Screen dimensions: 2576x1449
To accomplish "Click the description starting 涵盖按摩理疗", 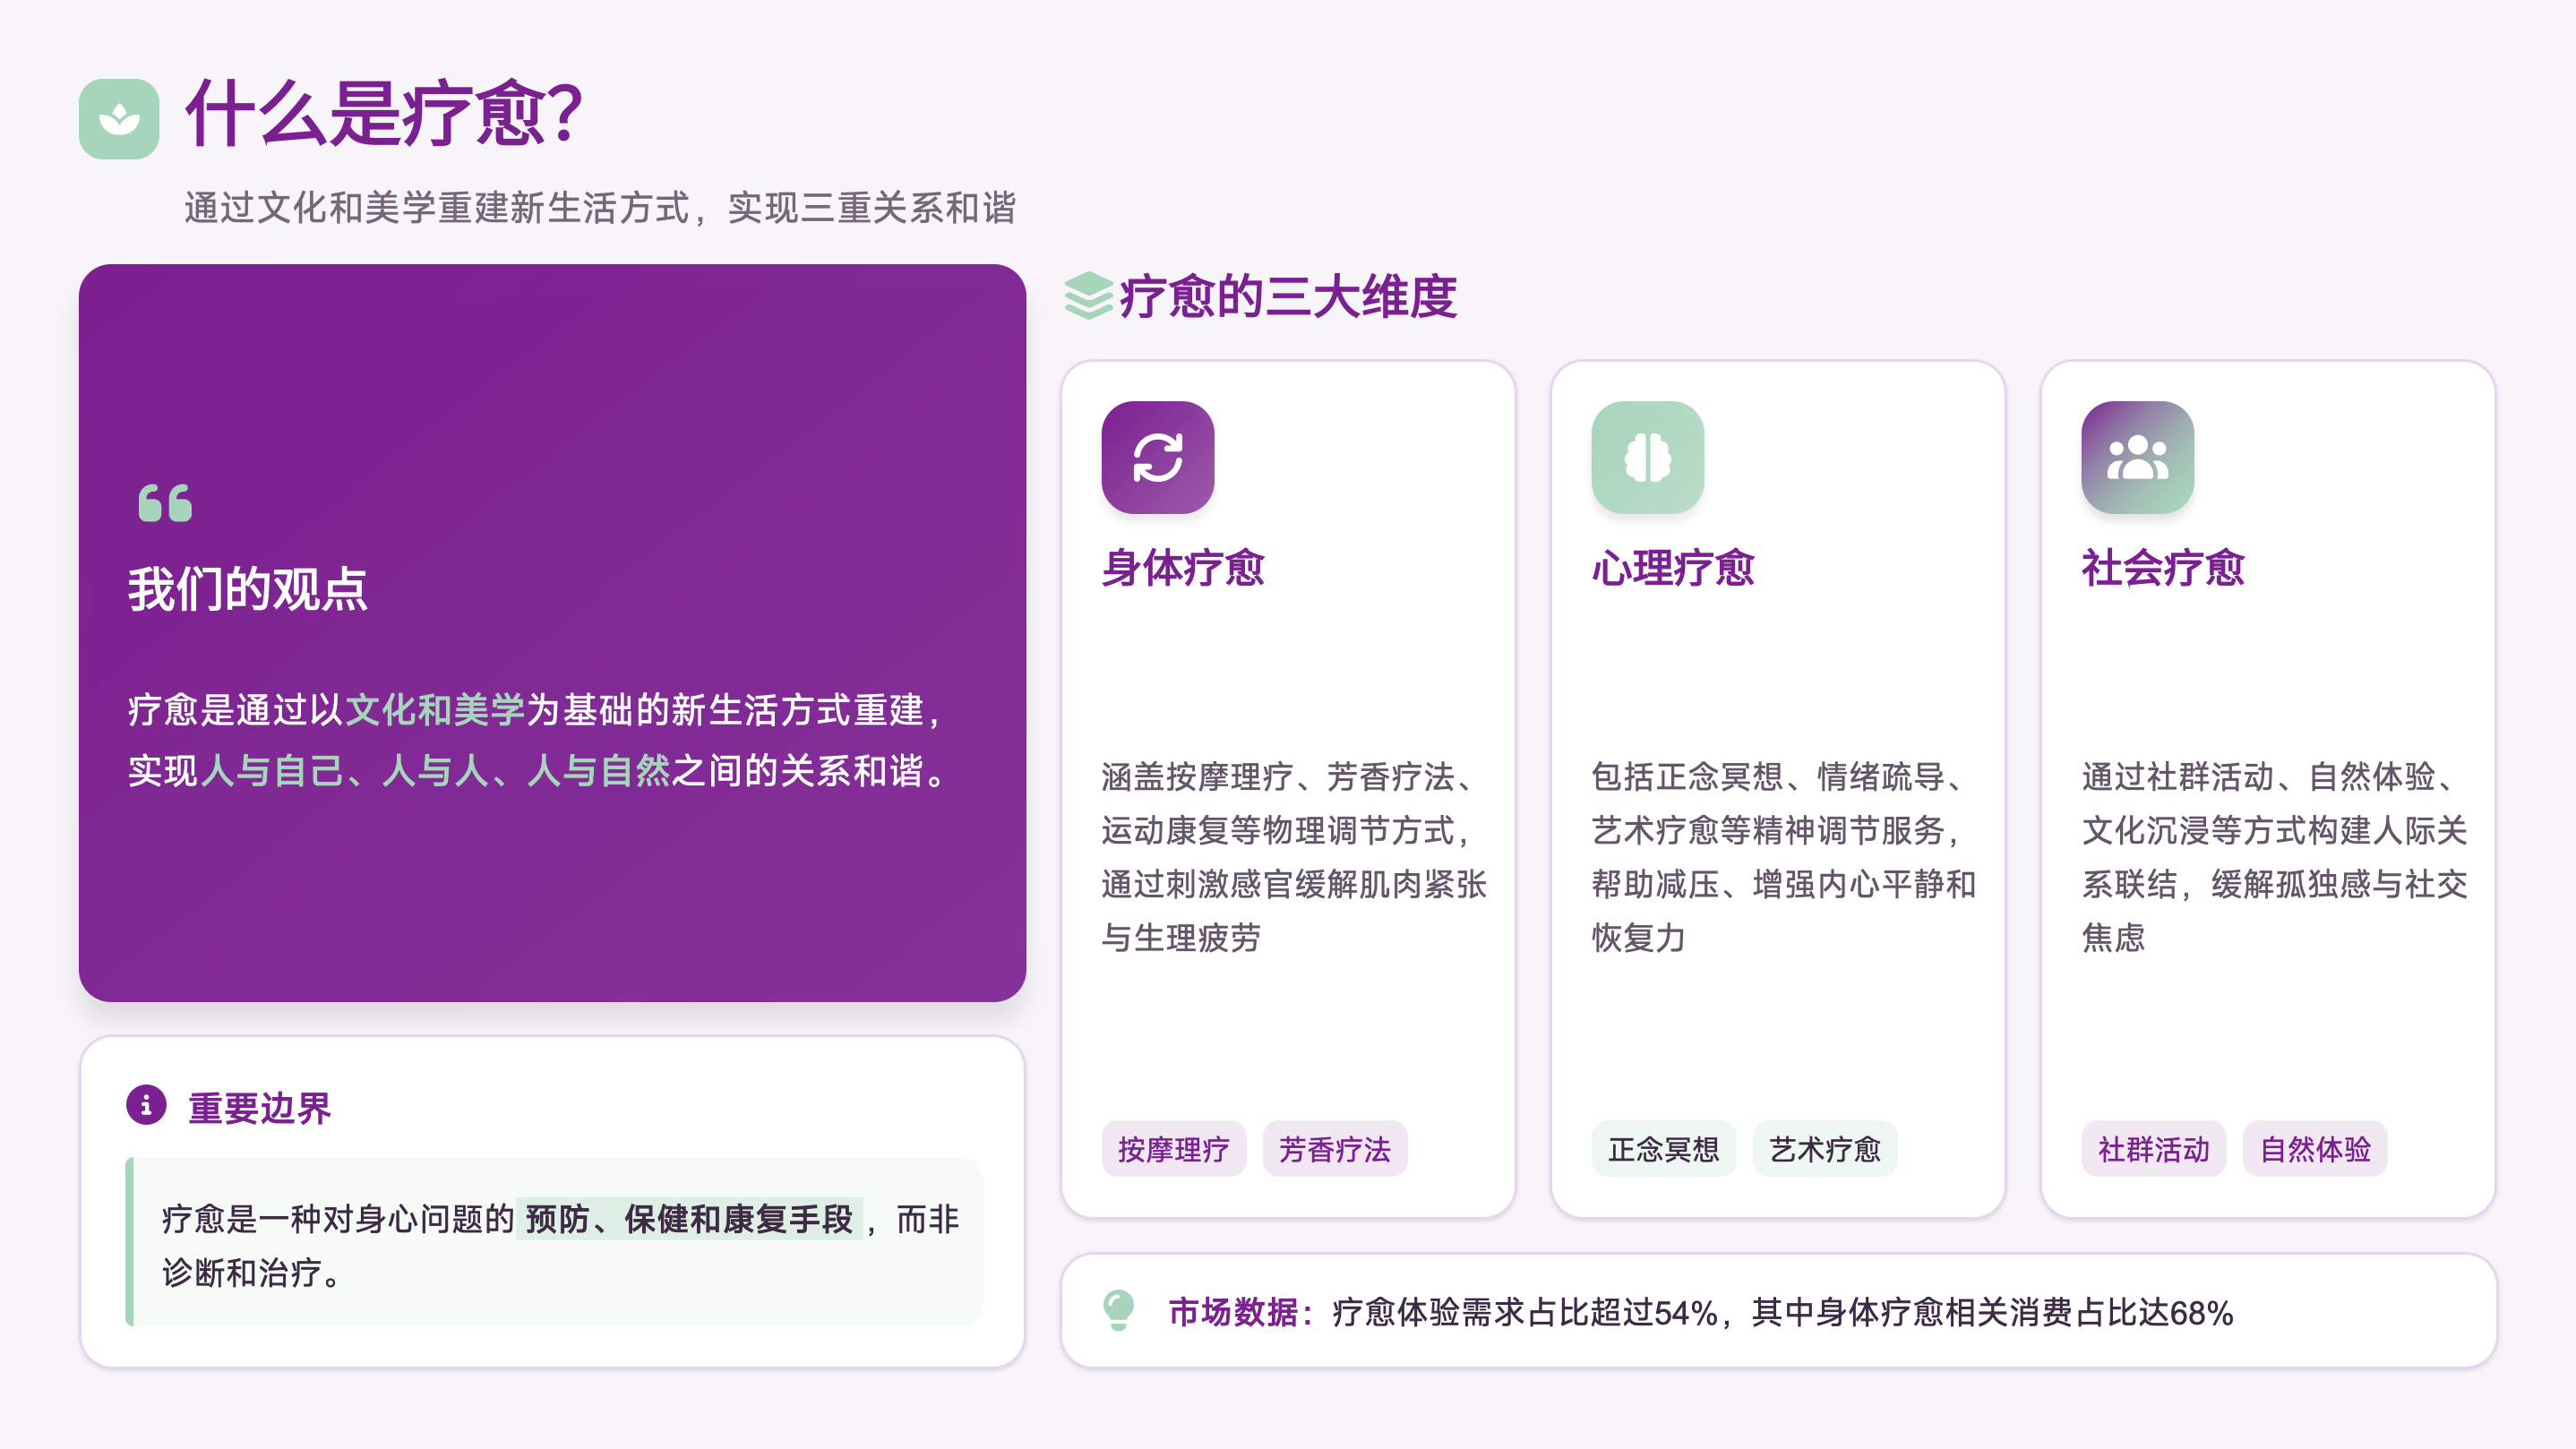I will click(1294, 857).
